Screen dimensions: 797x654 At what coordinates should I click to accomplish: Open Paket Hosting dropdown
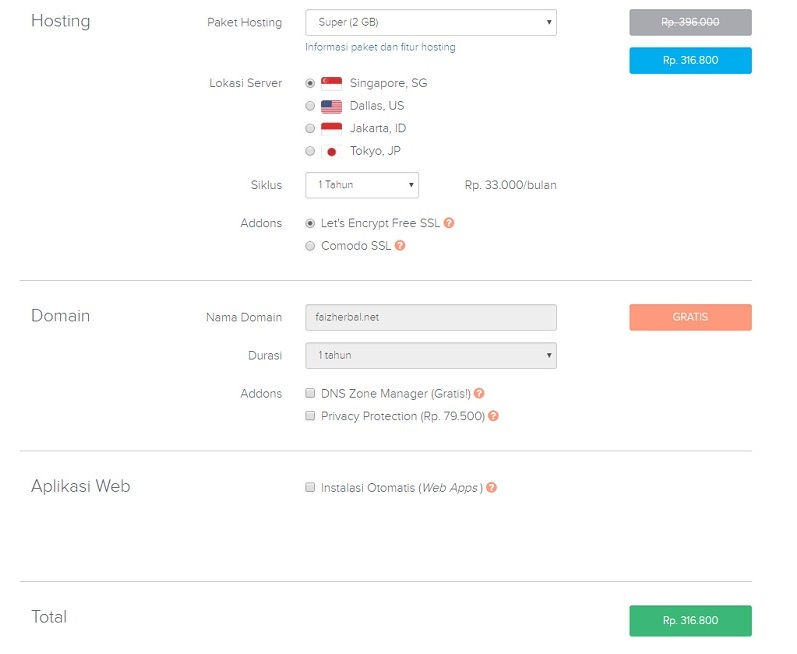431,22
